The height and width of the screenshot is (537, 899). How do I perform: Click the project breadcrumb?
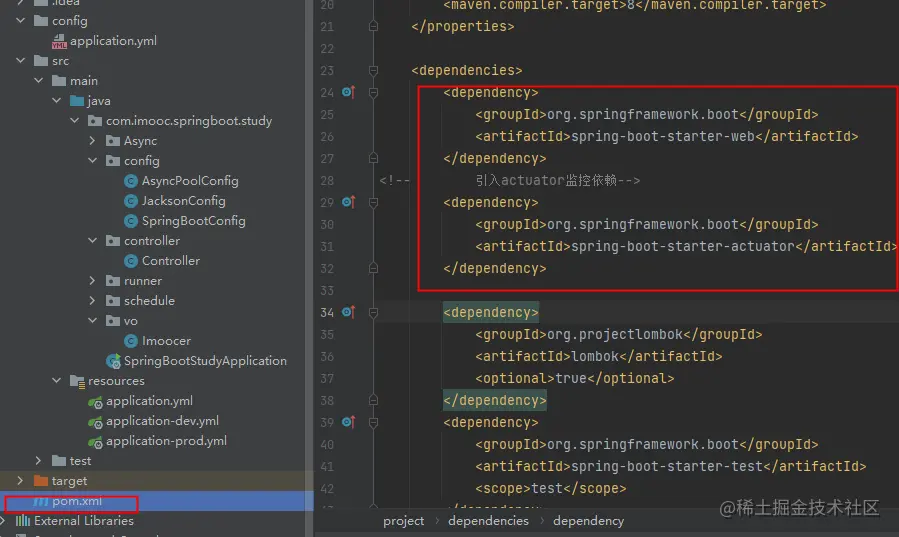click(404, 521)
